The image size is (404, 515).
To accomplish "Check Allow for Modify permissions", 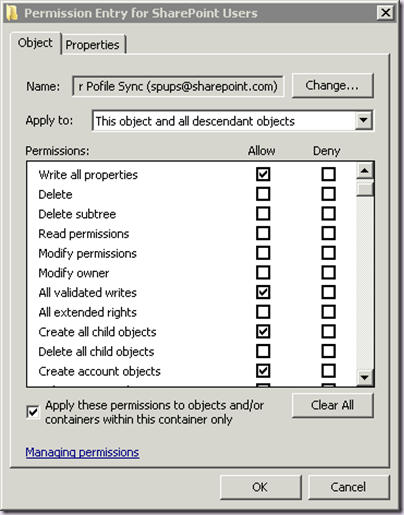I will coord(263,253).
